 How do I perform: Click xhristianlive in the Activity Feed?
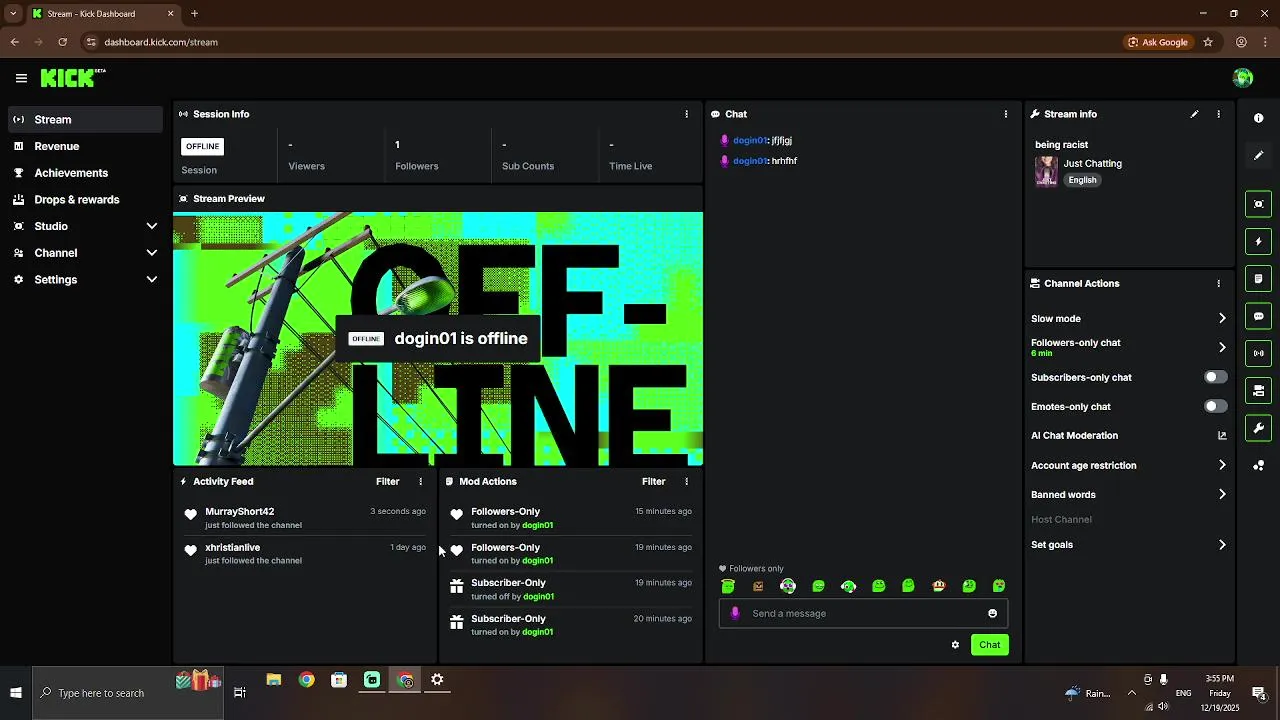(x=233, y=547)
